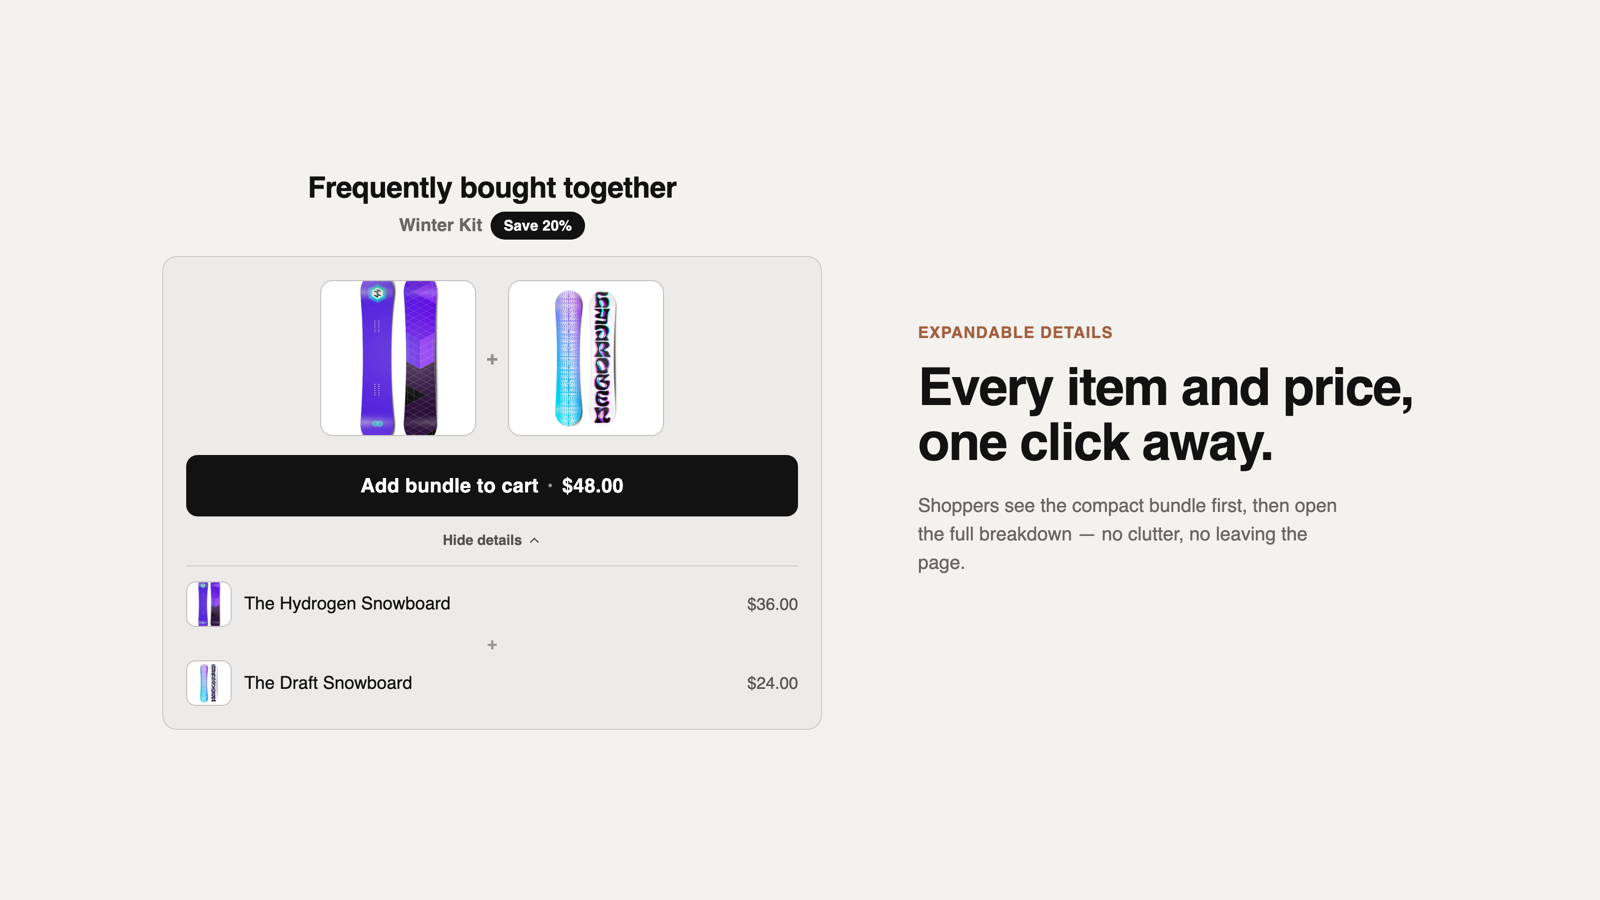Click the Frequently bought together heading
The image size is (1600, 900).
492,187
